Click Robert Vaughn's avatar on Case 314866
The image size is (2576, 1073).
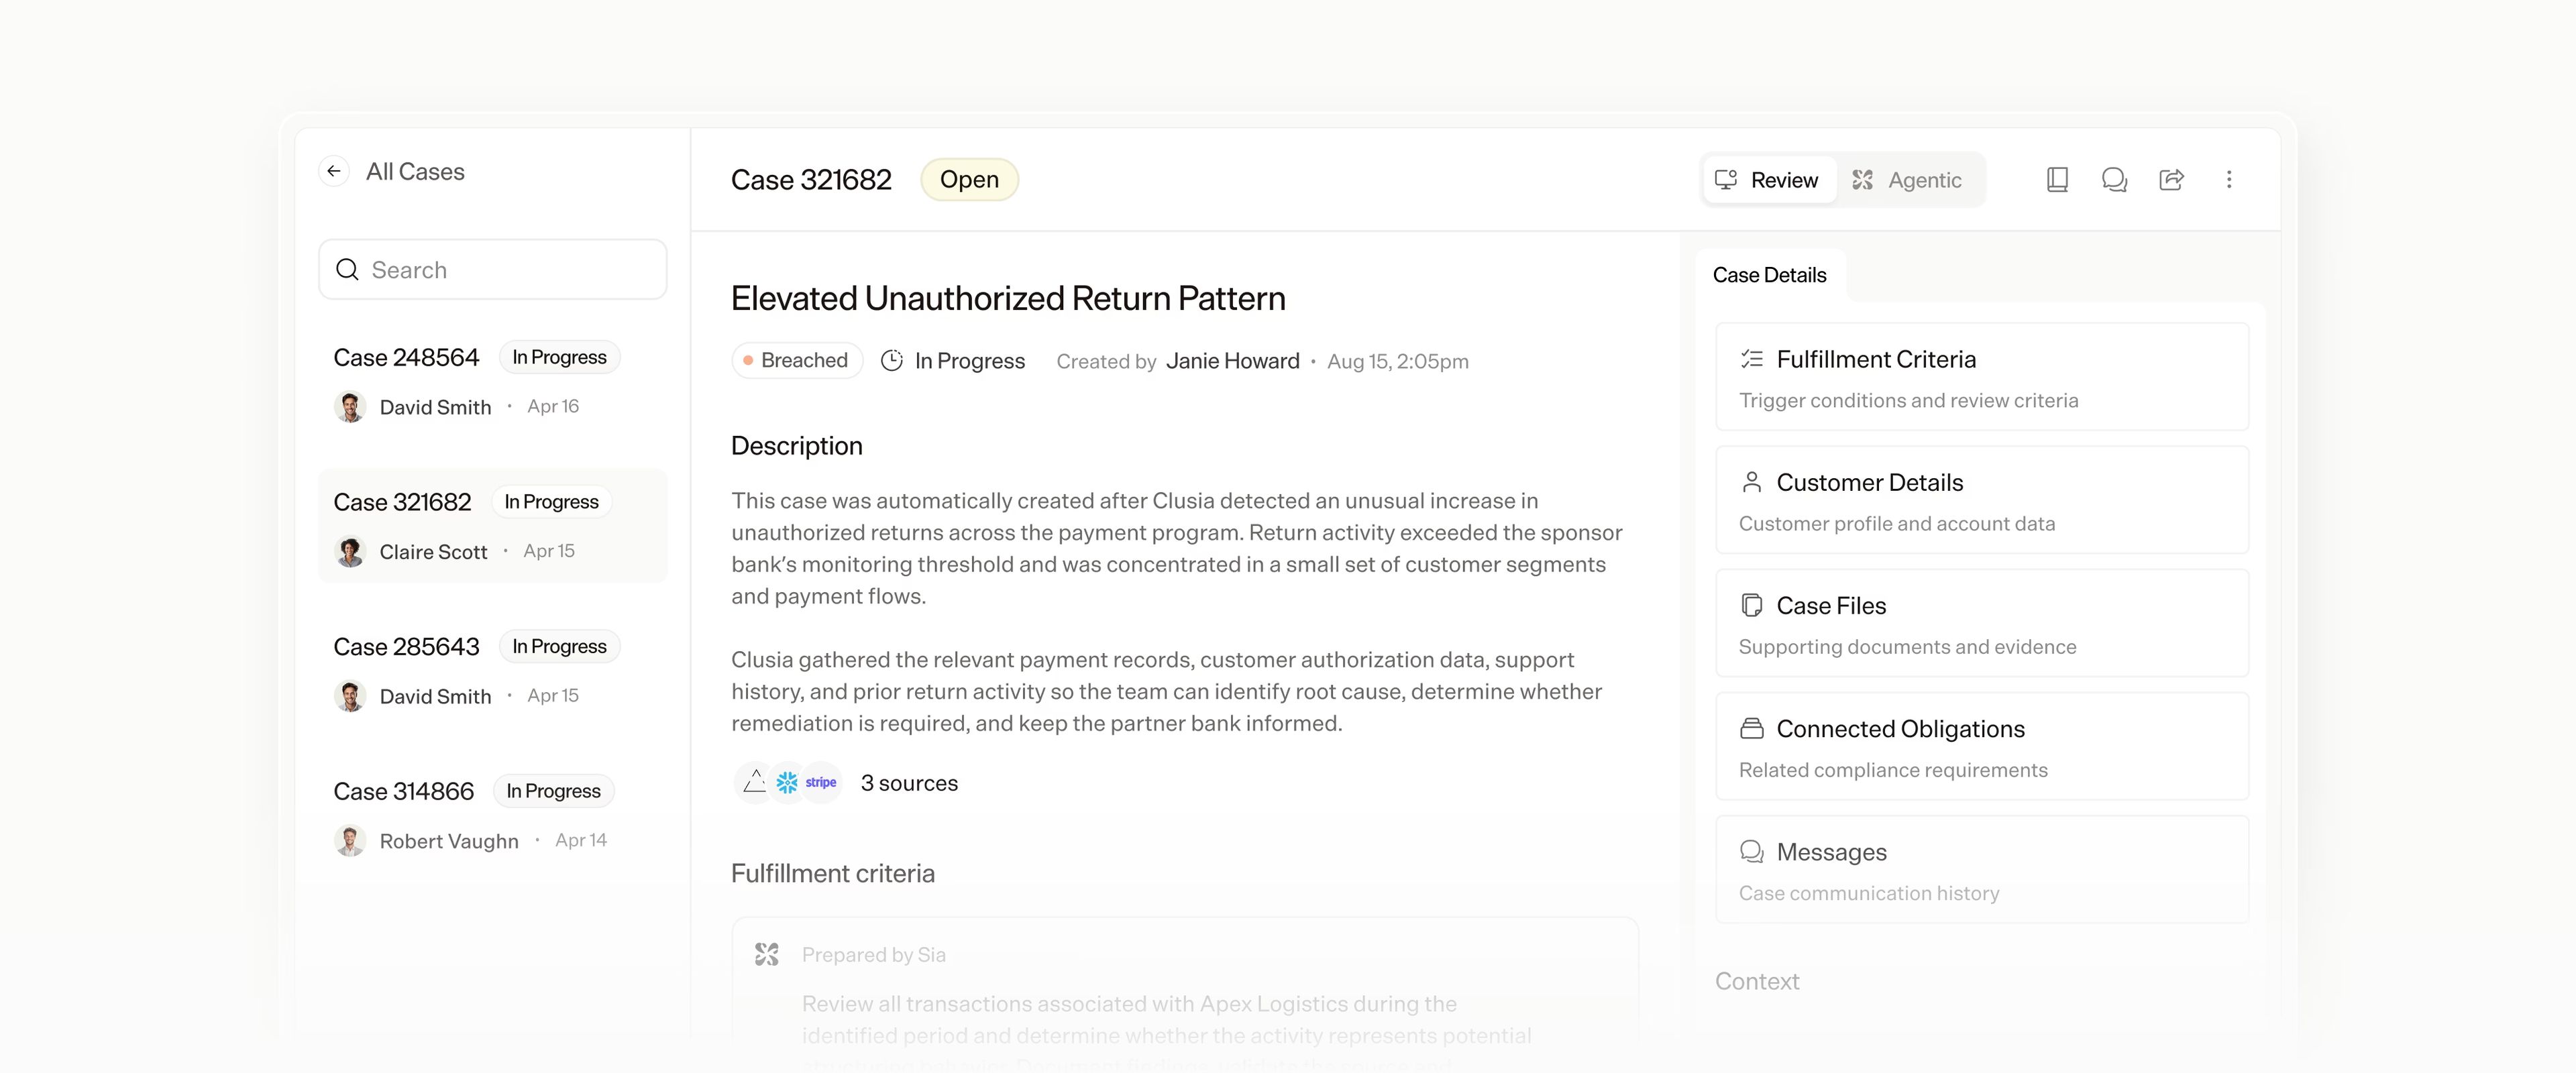[x=350, y=841]
